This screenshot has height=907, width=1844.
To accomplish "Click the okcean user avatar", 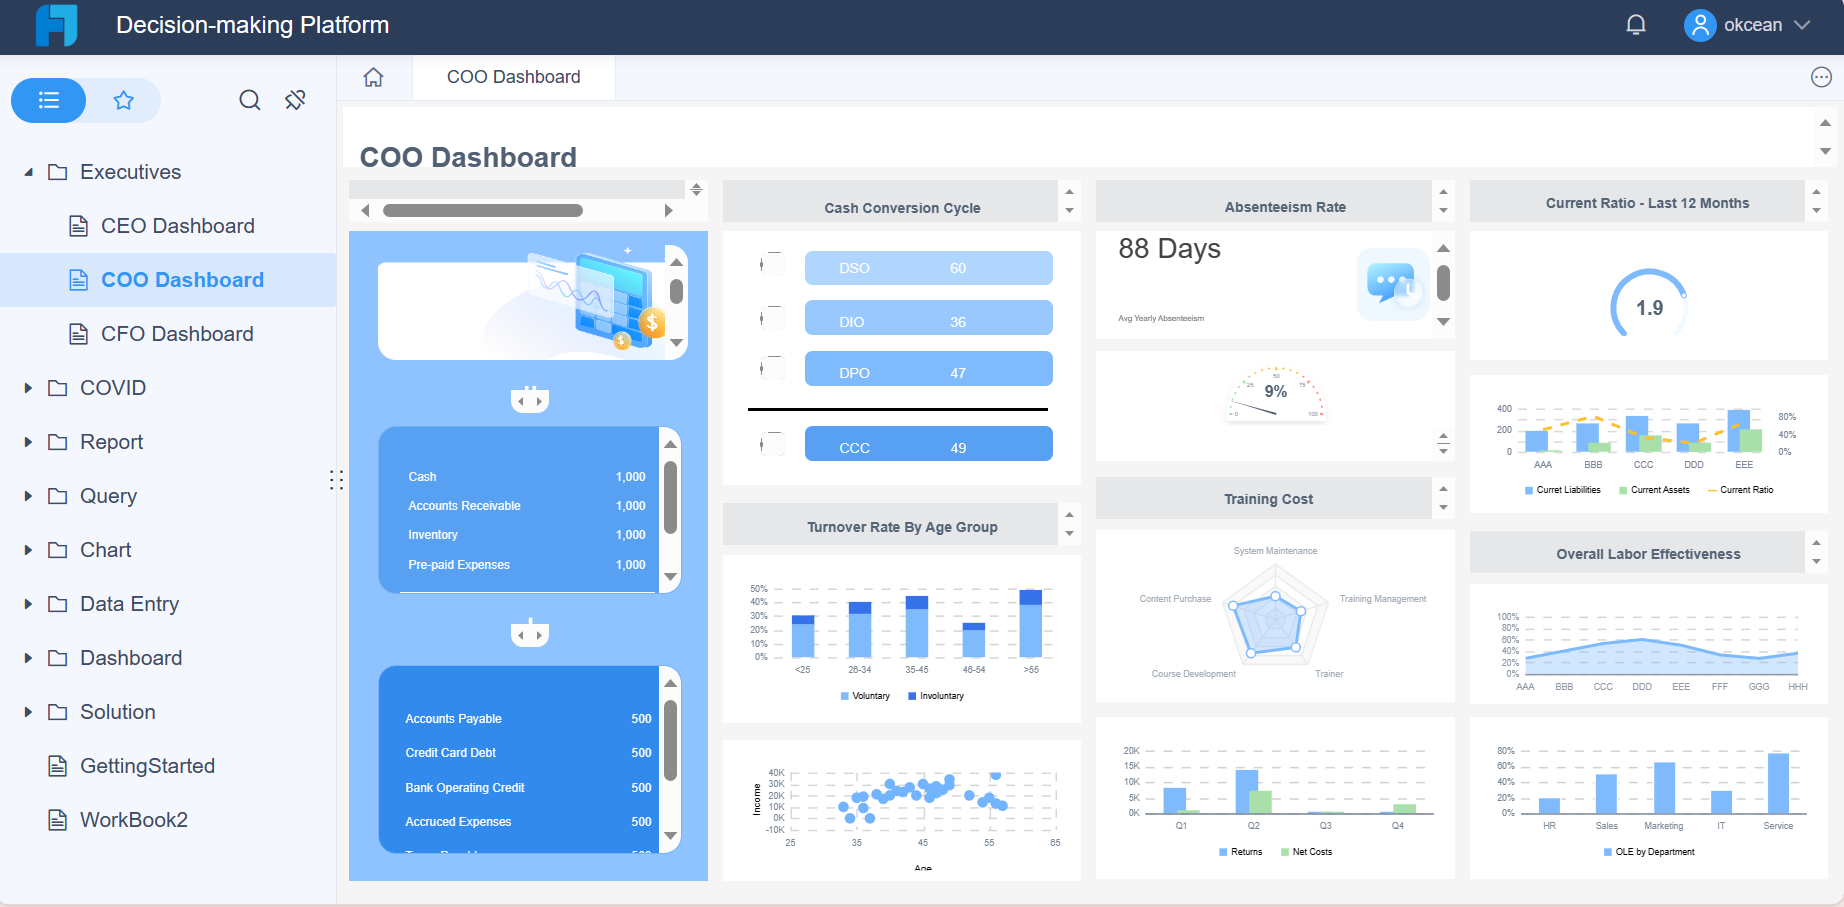I will click(1700, 25).
